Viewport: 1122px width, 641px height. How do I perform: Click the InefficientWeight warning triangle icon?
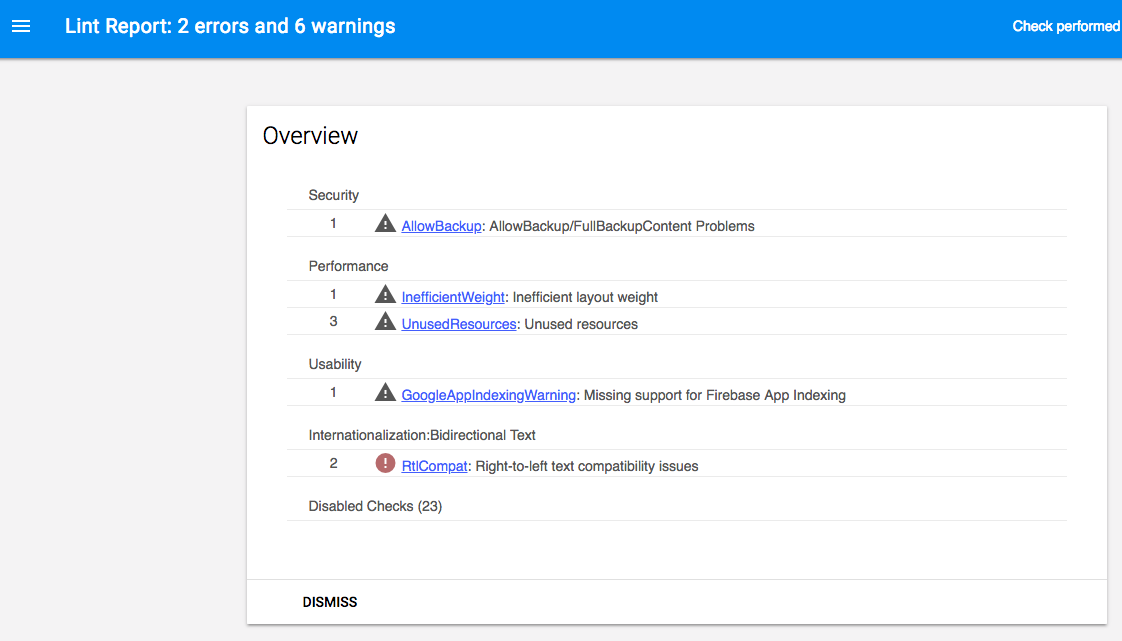[385, 294]
